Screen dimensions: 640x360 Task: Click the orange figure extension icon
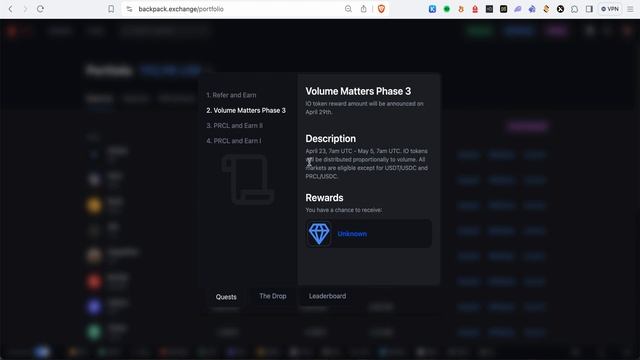(x=461, y=9)
